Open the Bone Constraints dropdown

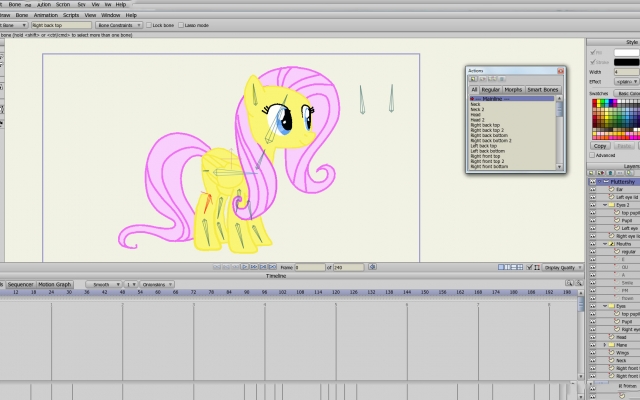[119, 25]
